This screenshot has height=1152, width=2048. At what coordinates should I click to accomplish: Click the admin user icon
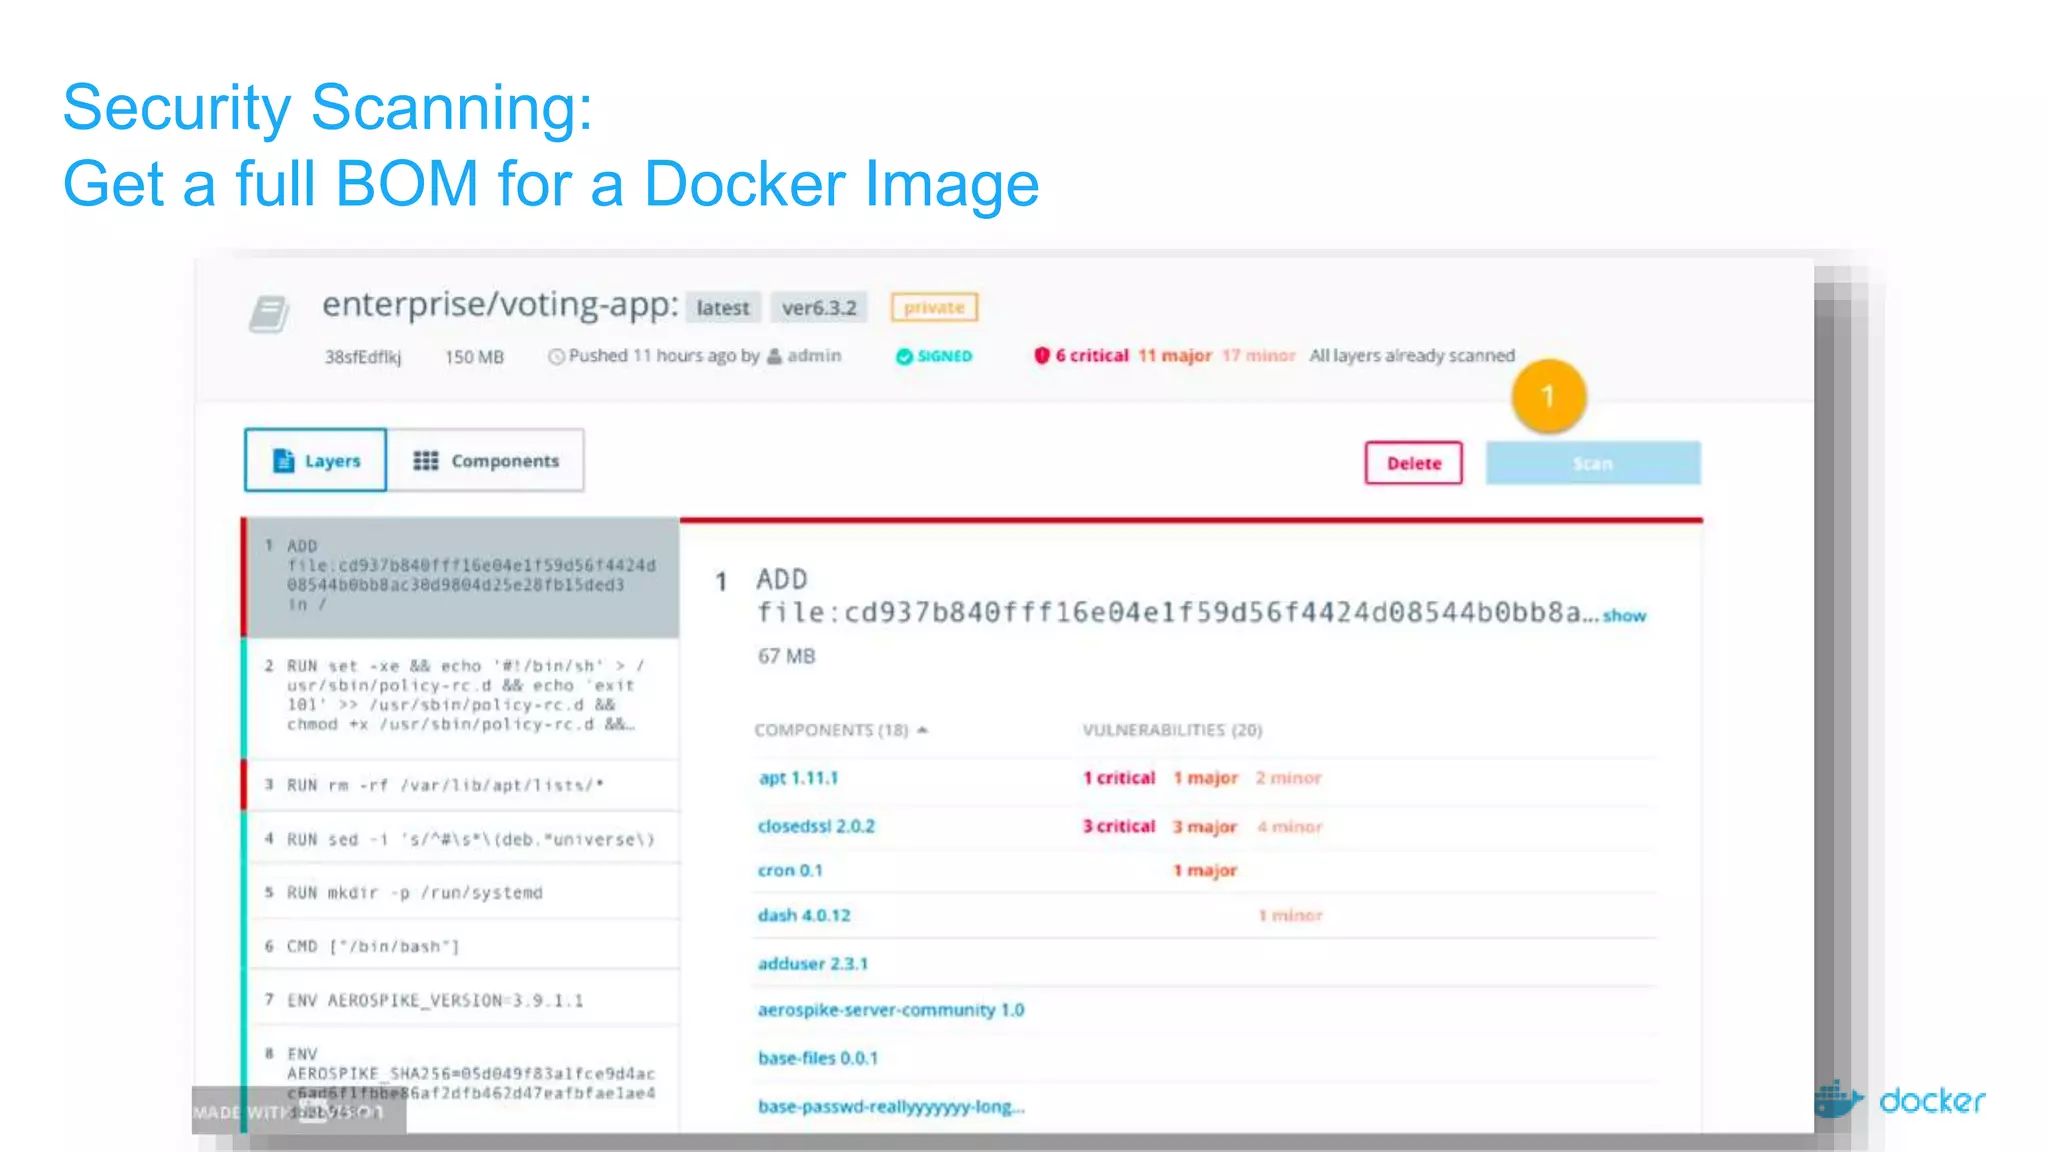pos(774,356)
